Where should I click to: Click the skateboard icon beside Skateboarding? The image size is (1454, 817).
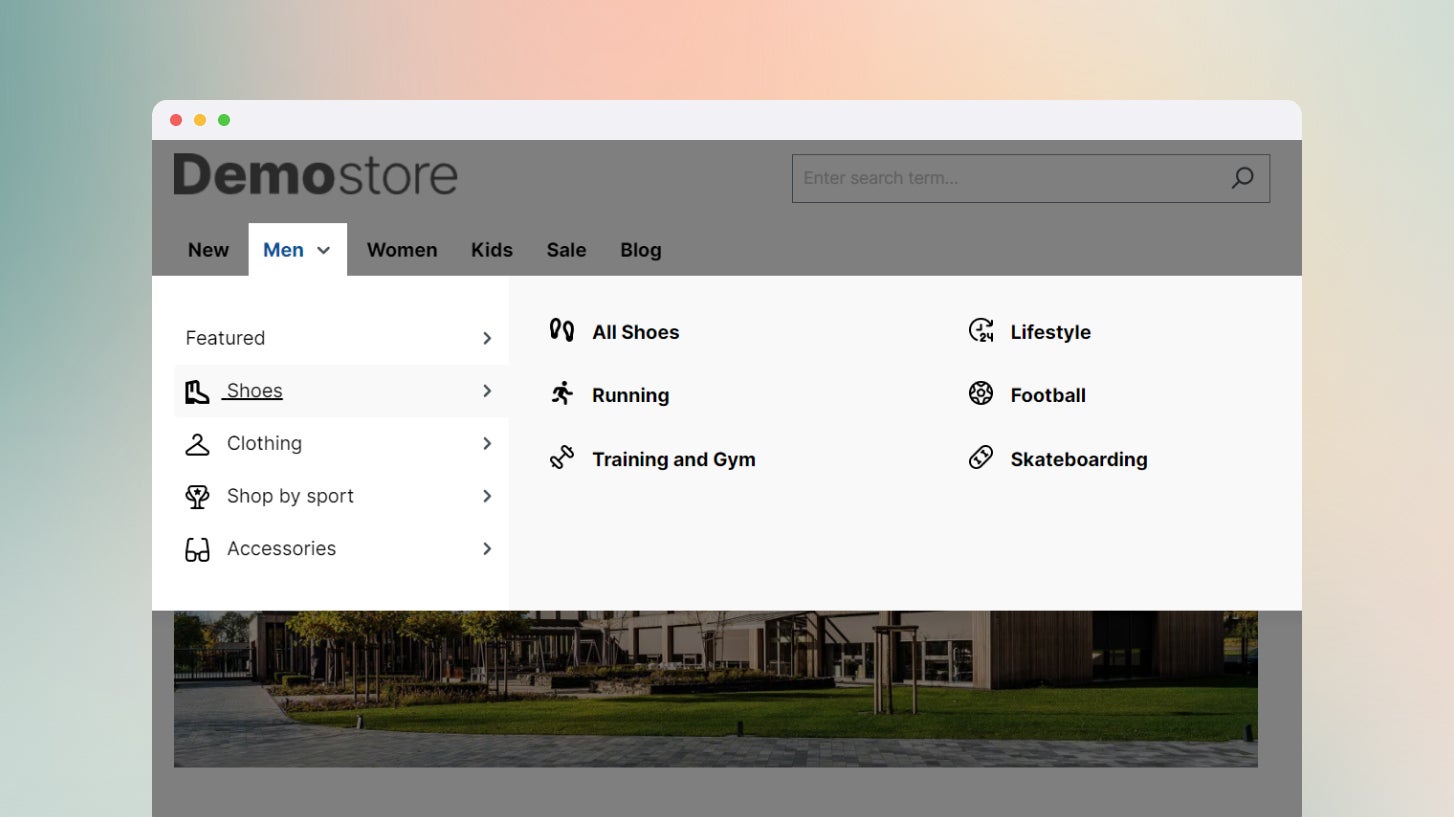pyautogui.click(x=981, y=458)
